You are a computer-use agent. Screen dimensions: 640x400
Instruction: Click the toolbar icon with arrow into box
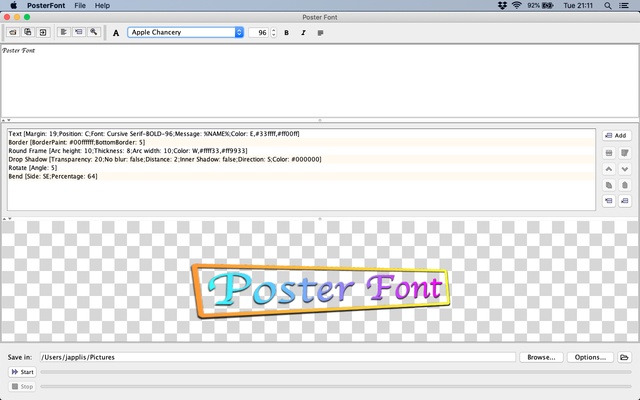point(43,32)
